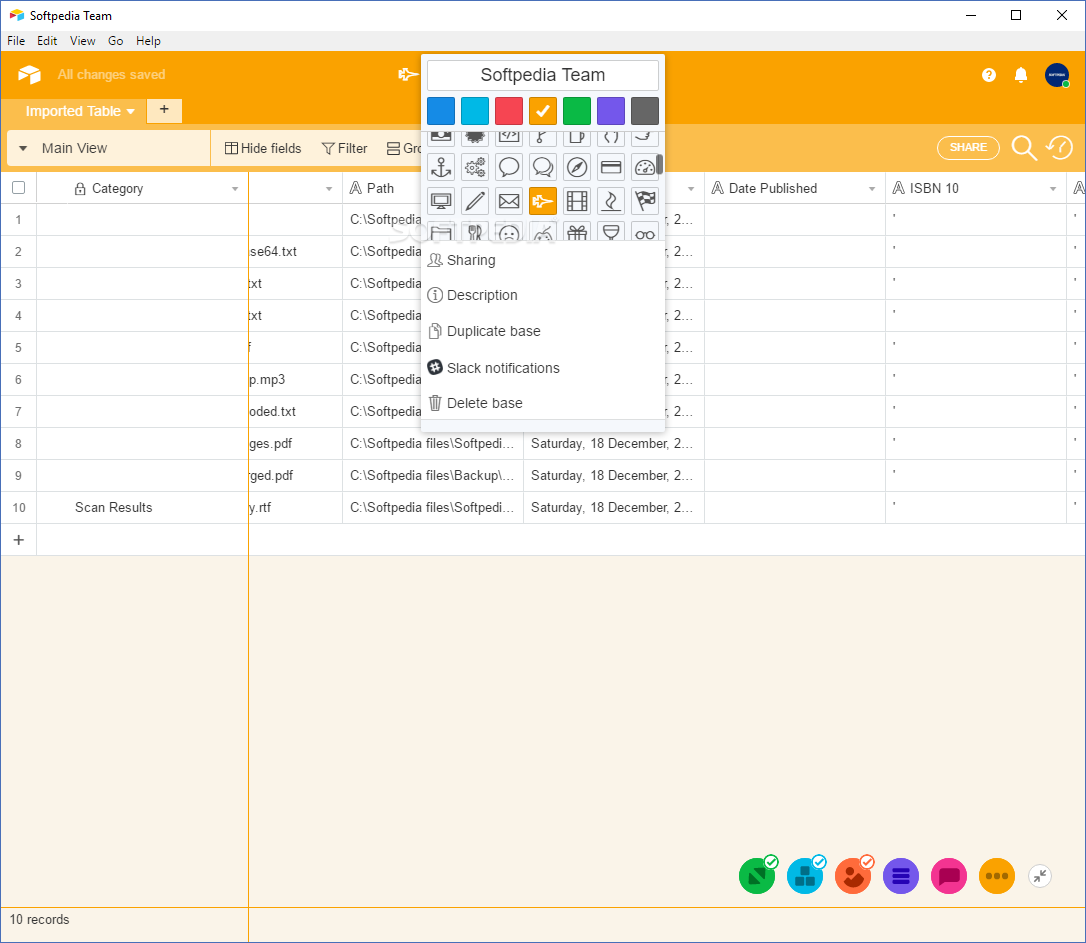The width and height of the screenshot is (1086, 943).
Task: Open the Go menu
Action: pos(116,41)
